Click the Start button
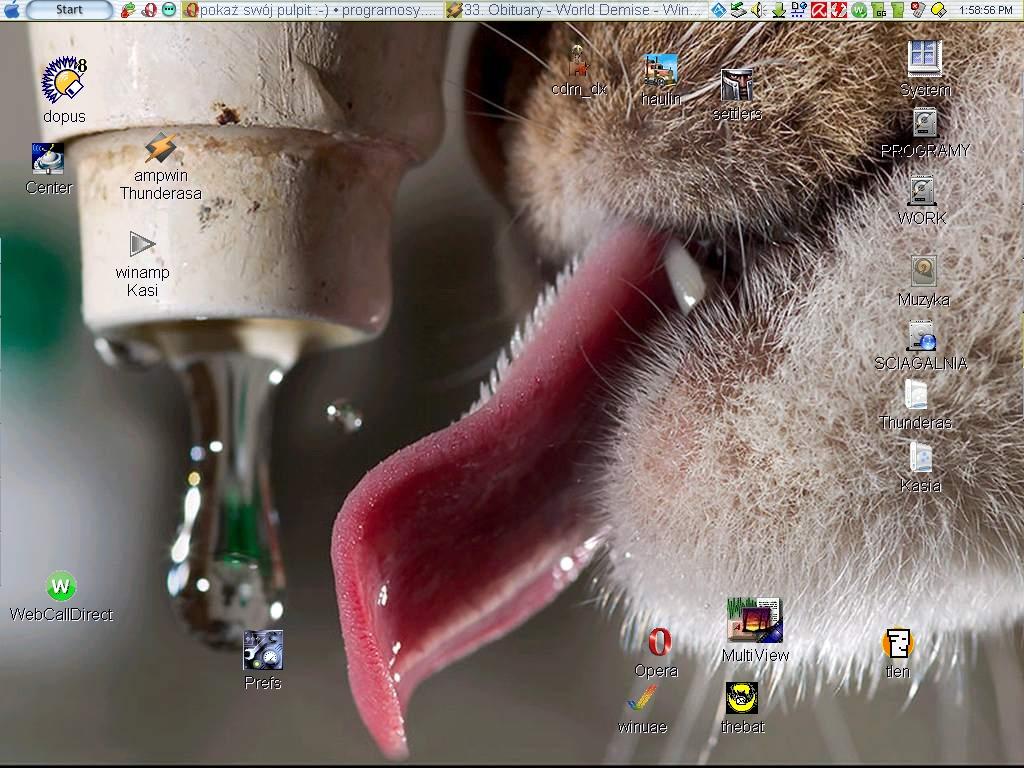The width and height of the screenshot is (1024, 768). (69, 10)
